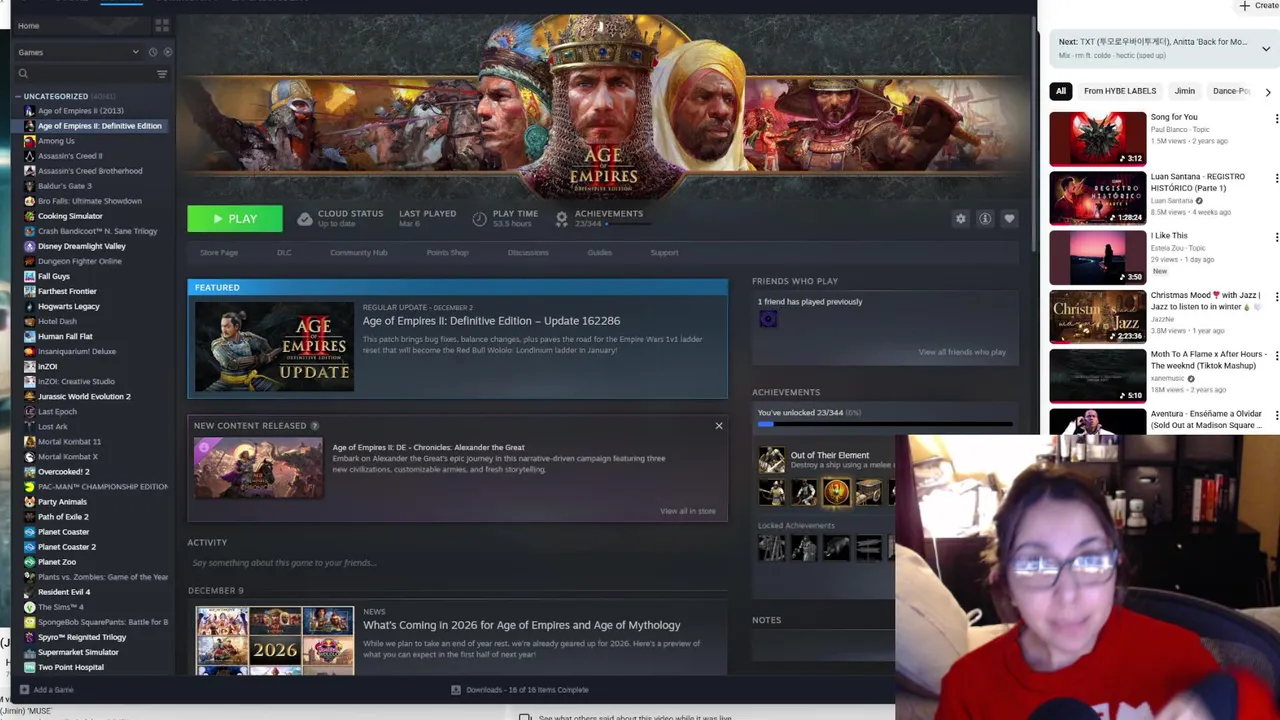1280x720 pixels.
Task: Click the Play Time clock icon
Action: 479,218
